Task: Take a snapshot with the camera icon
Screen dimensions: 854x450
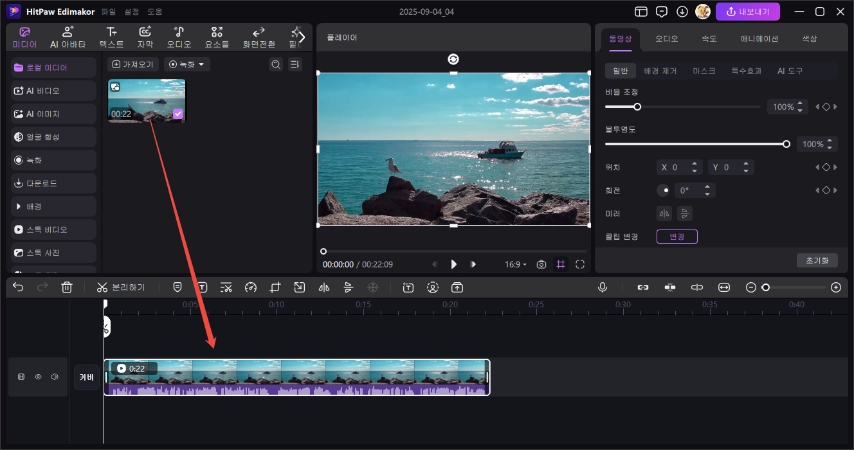Action: point(541,264)
